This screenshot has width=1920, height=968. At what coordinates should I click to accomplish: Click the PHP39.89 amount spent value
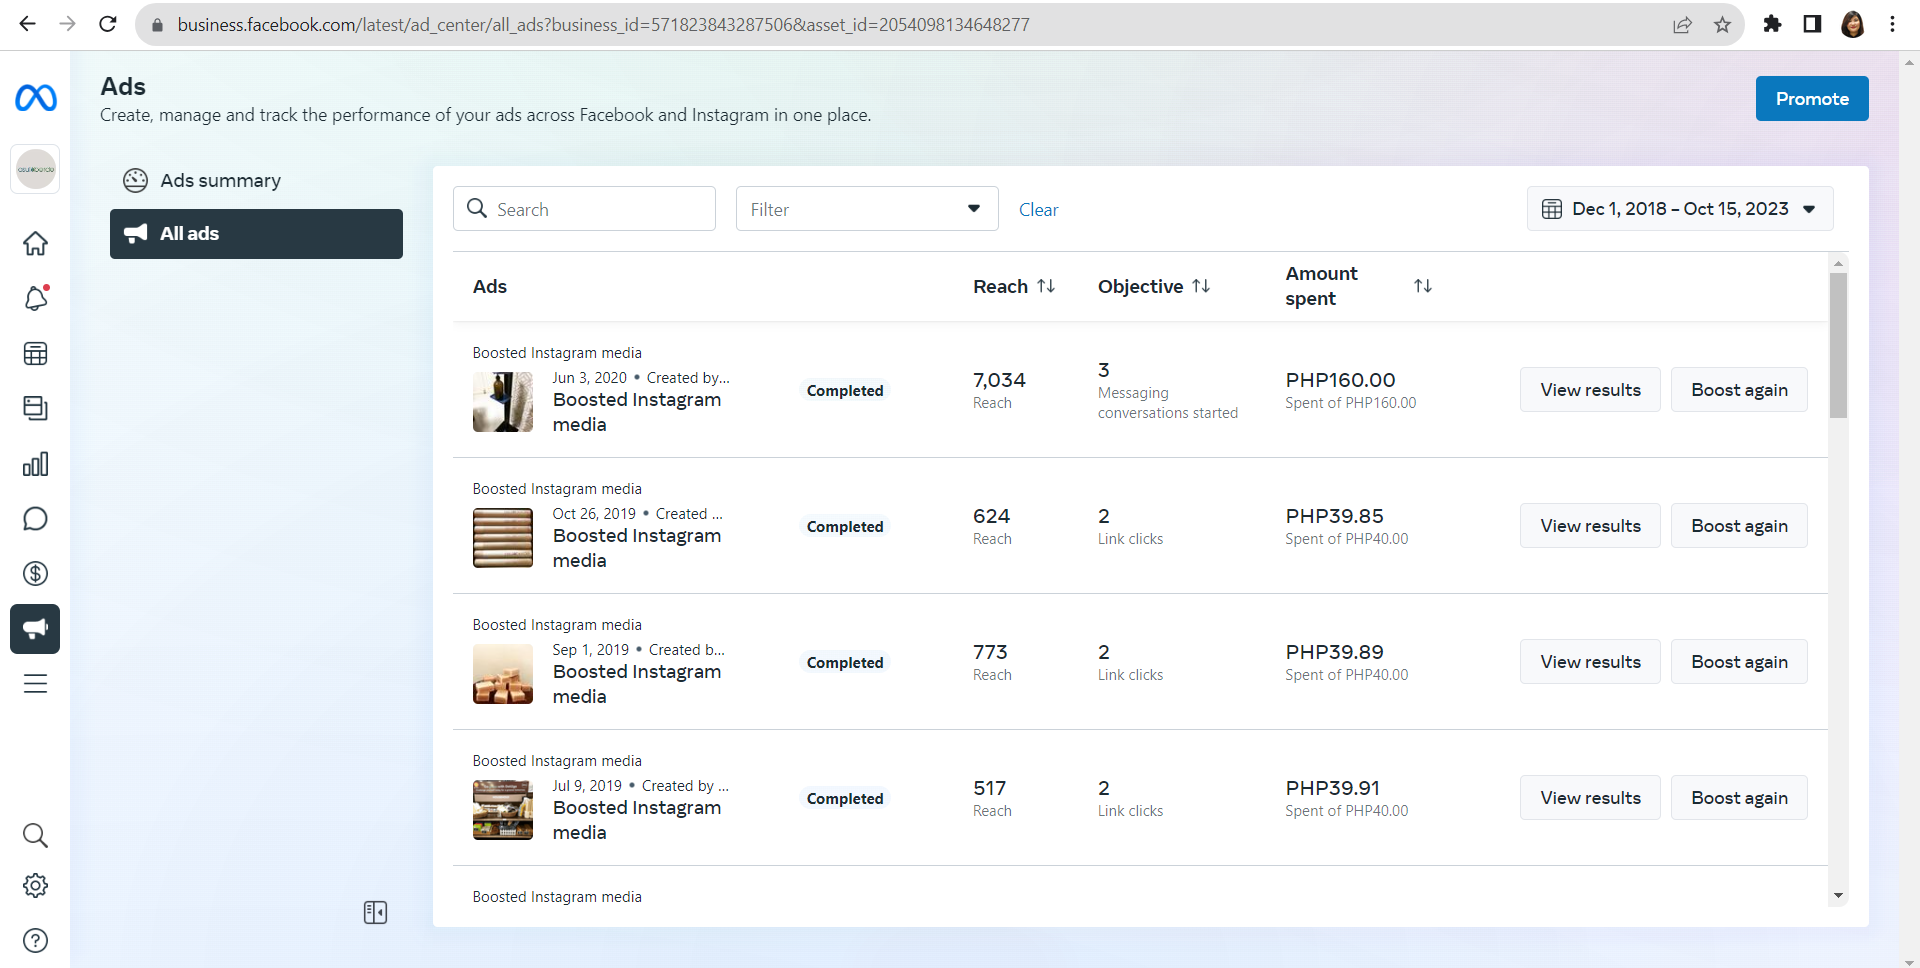point(1334,652)
